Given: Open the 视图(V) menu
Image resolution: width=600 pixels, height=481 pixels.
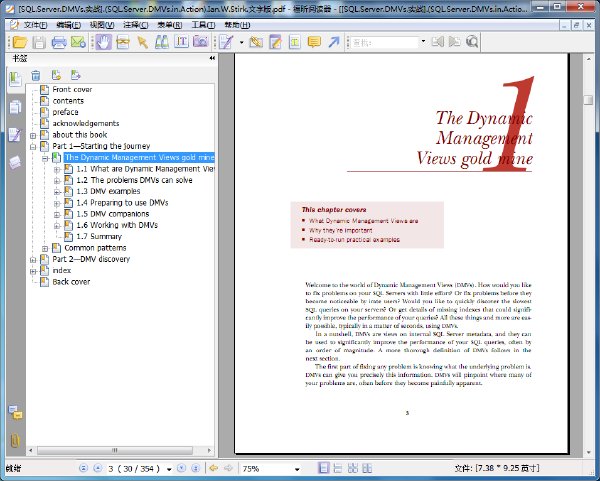Looking at the screenshot, I should [x=102, y=25].
